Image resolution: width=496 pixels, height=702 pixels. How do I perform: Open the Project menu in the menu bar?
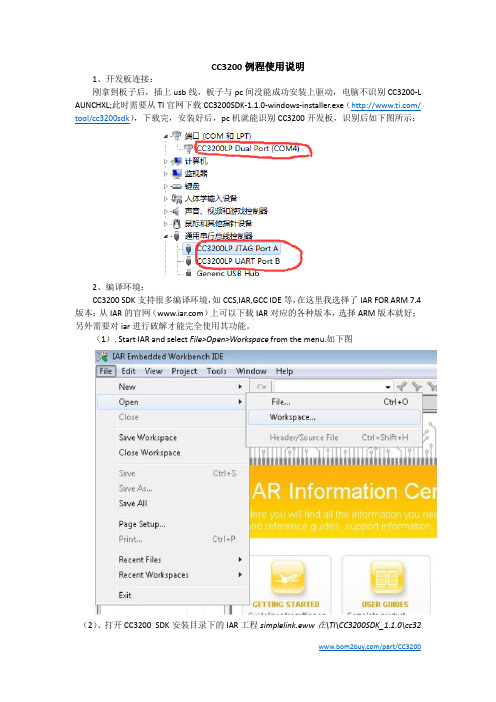click(x=184, y=371)
